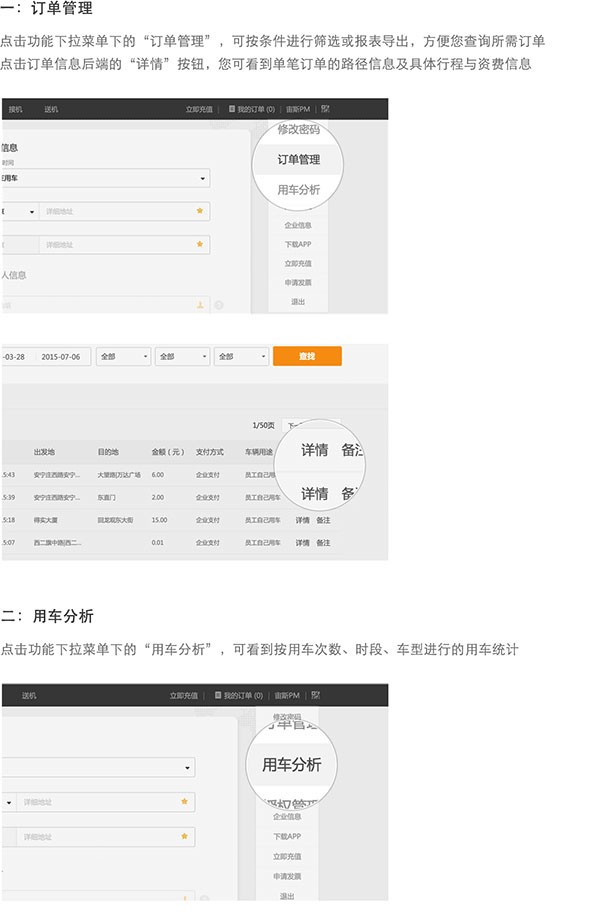Image resolution: width=595 pixels, height=915 pixels.
Task: Click the 1/50页 page indicator
Action: [x=264, y=425]
